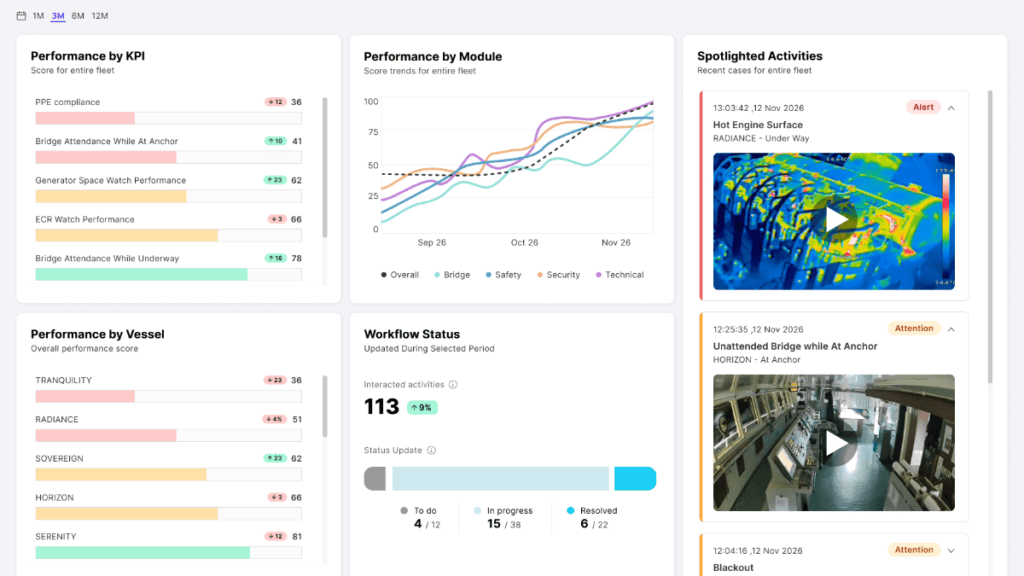This screenshot has height=576, width=1024.
Task: Click Bridge Attendance While At Anchor bar
Action: [x=168, y=157]
